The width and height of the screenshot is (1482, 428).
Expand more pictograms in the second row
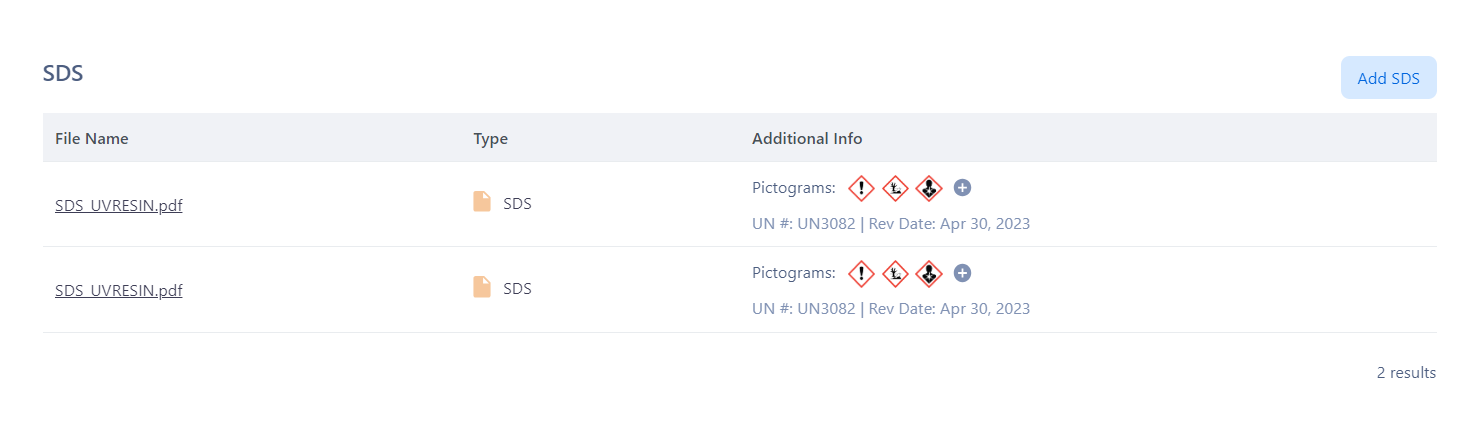(963, 273)
